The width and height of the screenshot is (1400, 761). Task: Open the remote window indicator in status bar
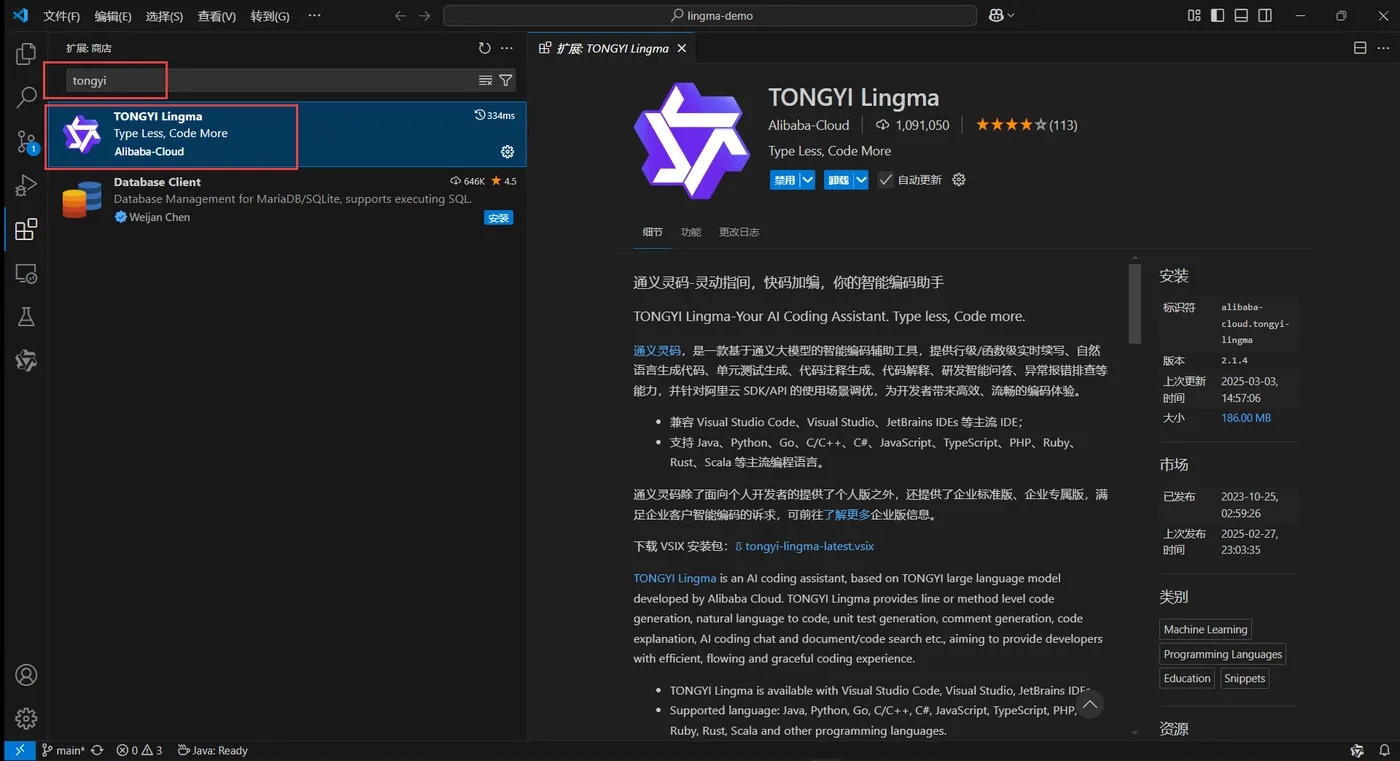(x=19, y=750)
